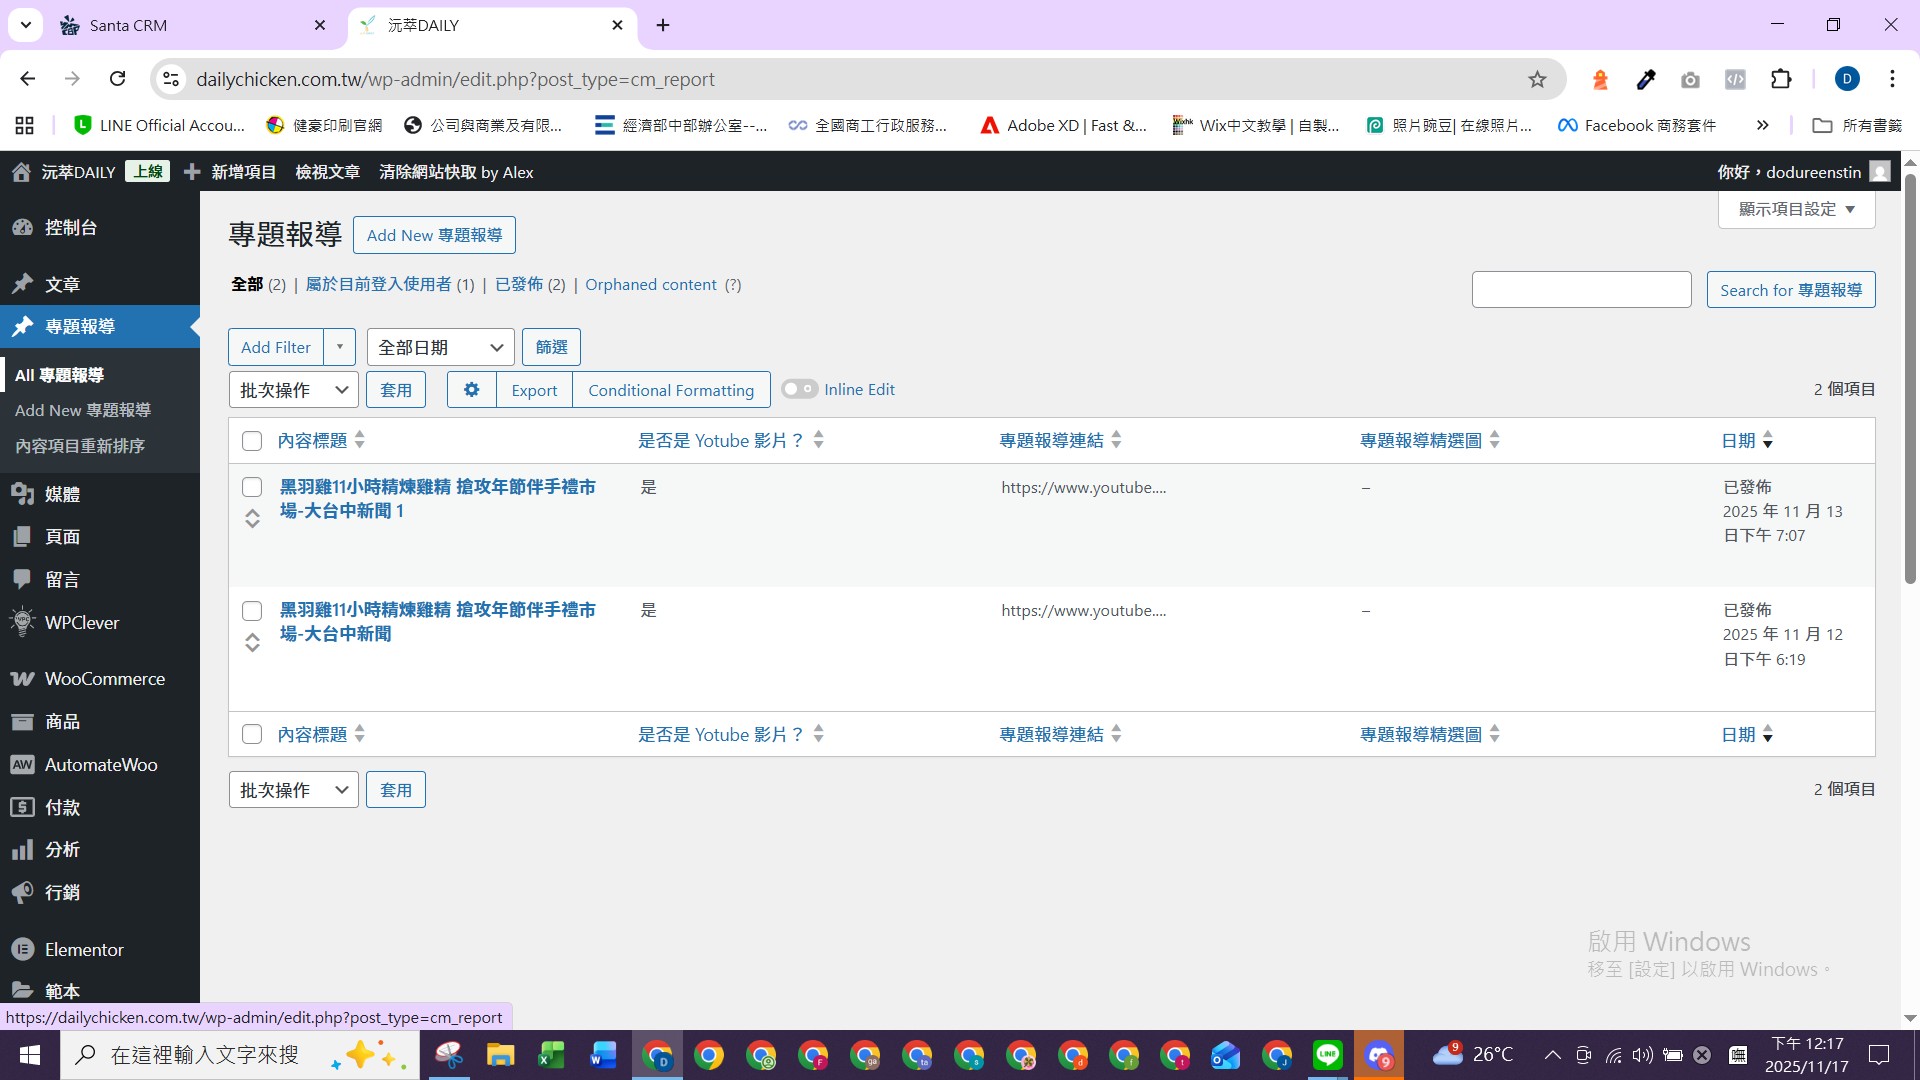Expand the 顯示項目設定 screen options panel
1920x1080 pixels.
tap(1796, 209)
